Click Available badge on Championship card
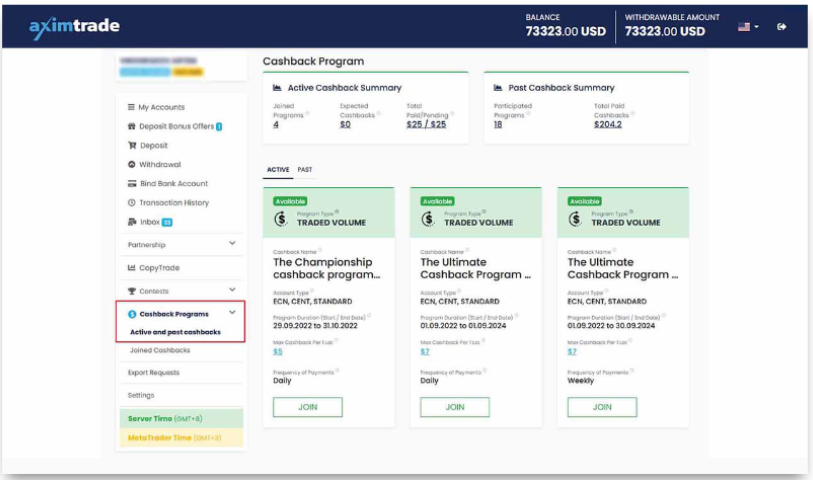The image size is (813, 480). point(290,201)
